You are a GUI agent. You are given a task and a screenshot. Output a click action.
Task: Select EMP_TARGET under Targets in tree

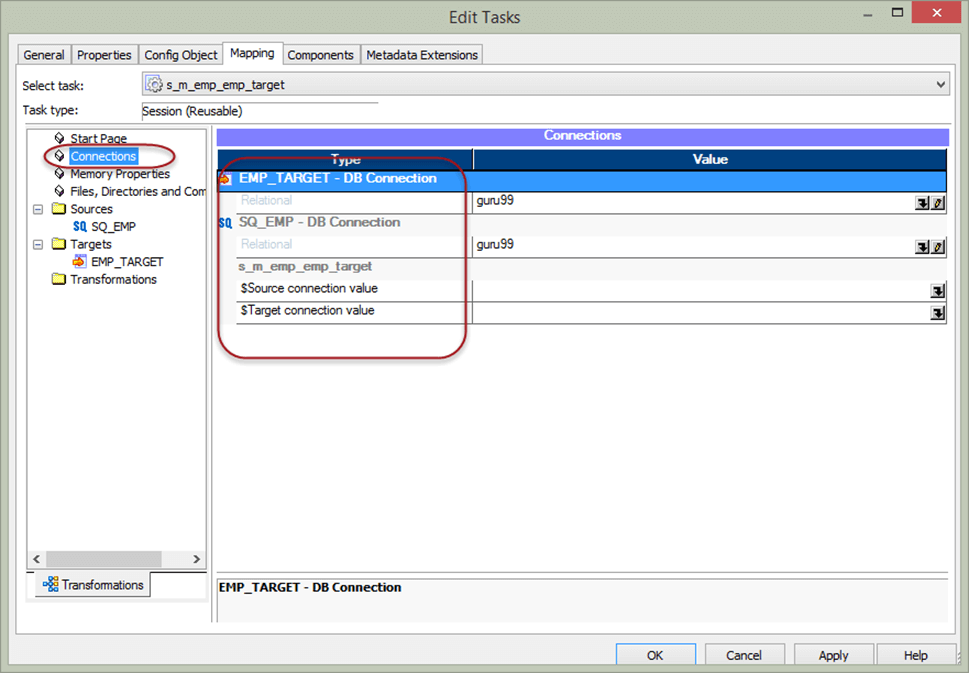(125, 262)
